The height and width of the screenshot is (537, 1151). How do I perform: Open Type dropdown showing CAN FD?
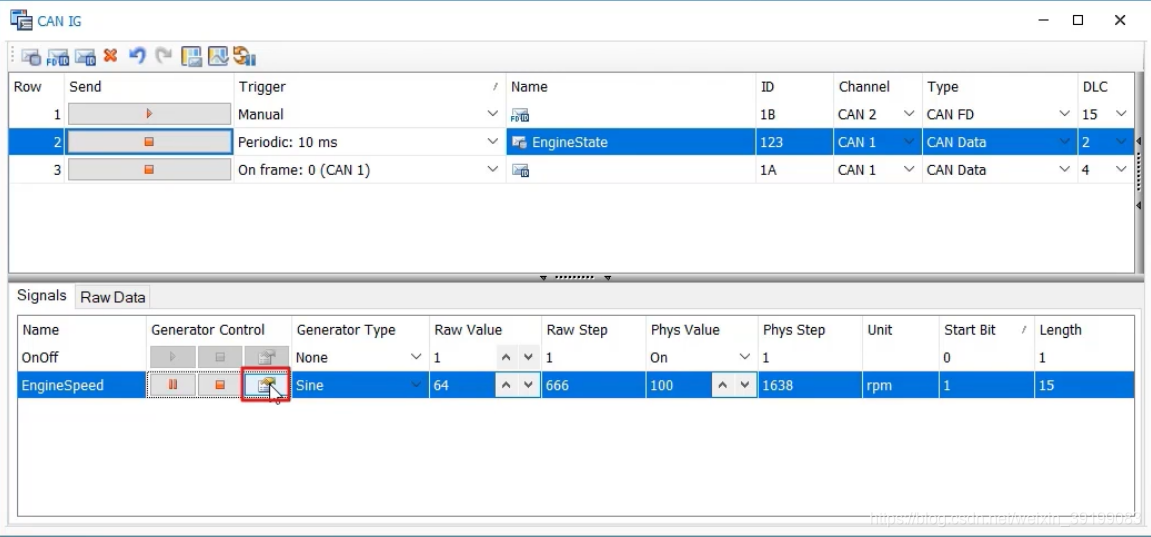(1064, 114)
